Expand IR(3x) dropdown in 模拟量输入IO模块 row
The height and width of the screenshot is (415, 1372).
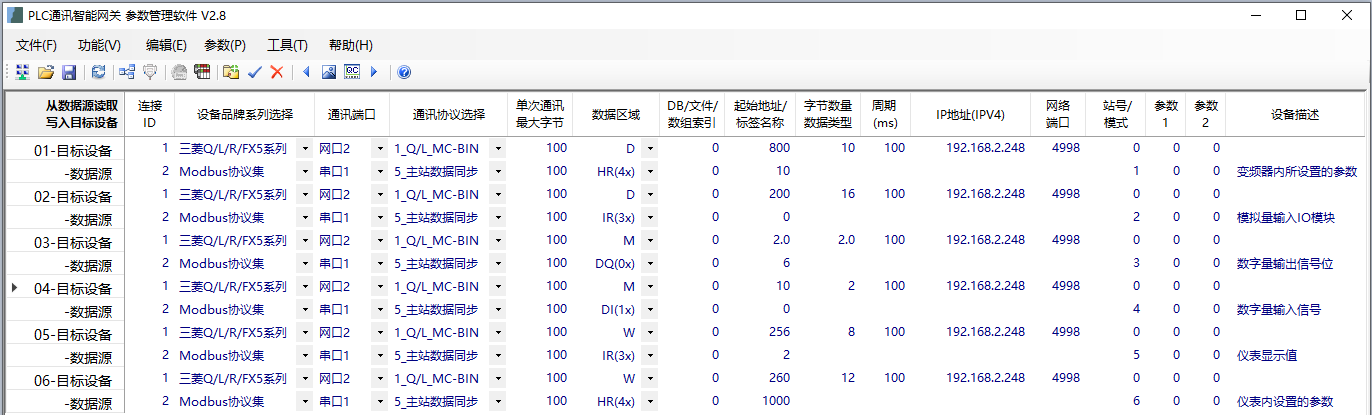(x=649, y=217)
